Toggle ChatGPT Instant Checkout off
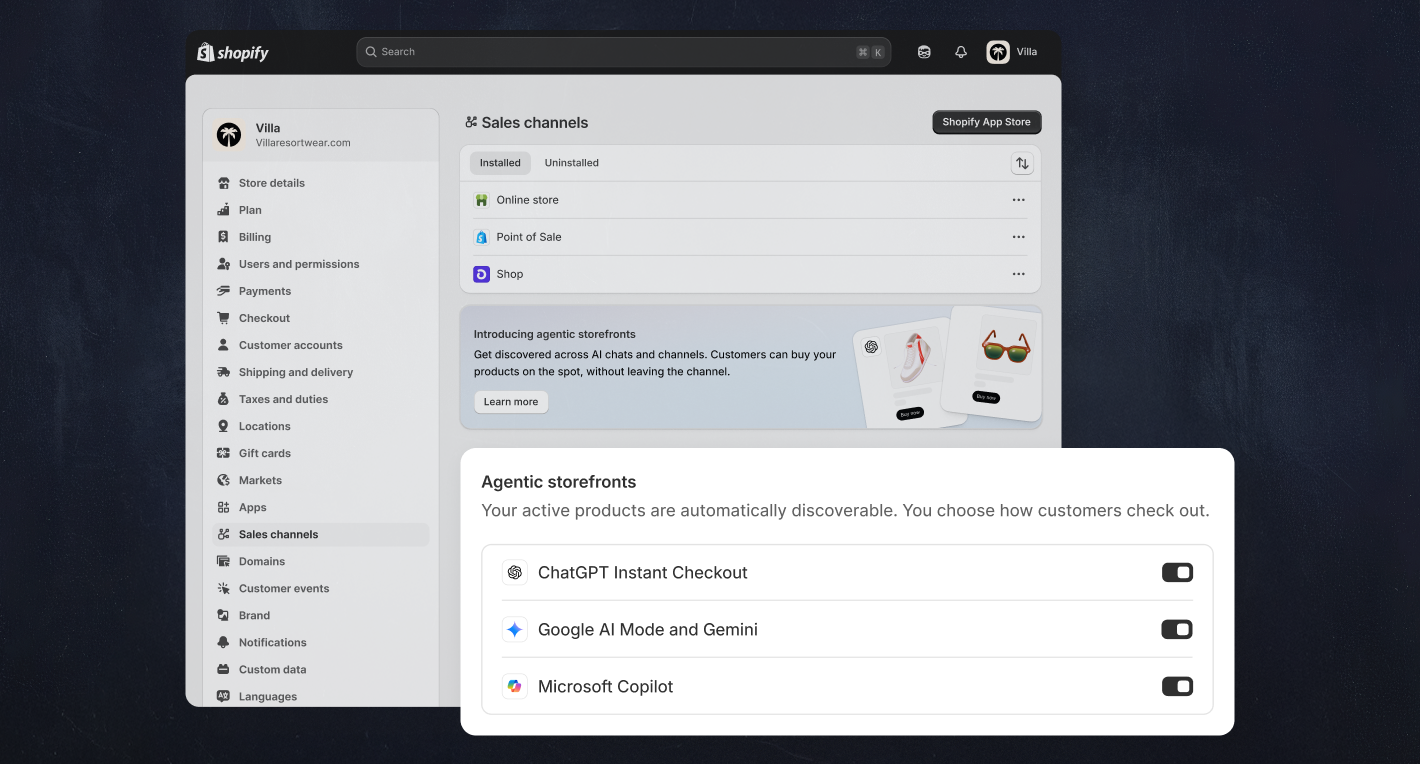This screenshot has width=1420, height=764. coord(1177,572)
